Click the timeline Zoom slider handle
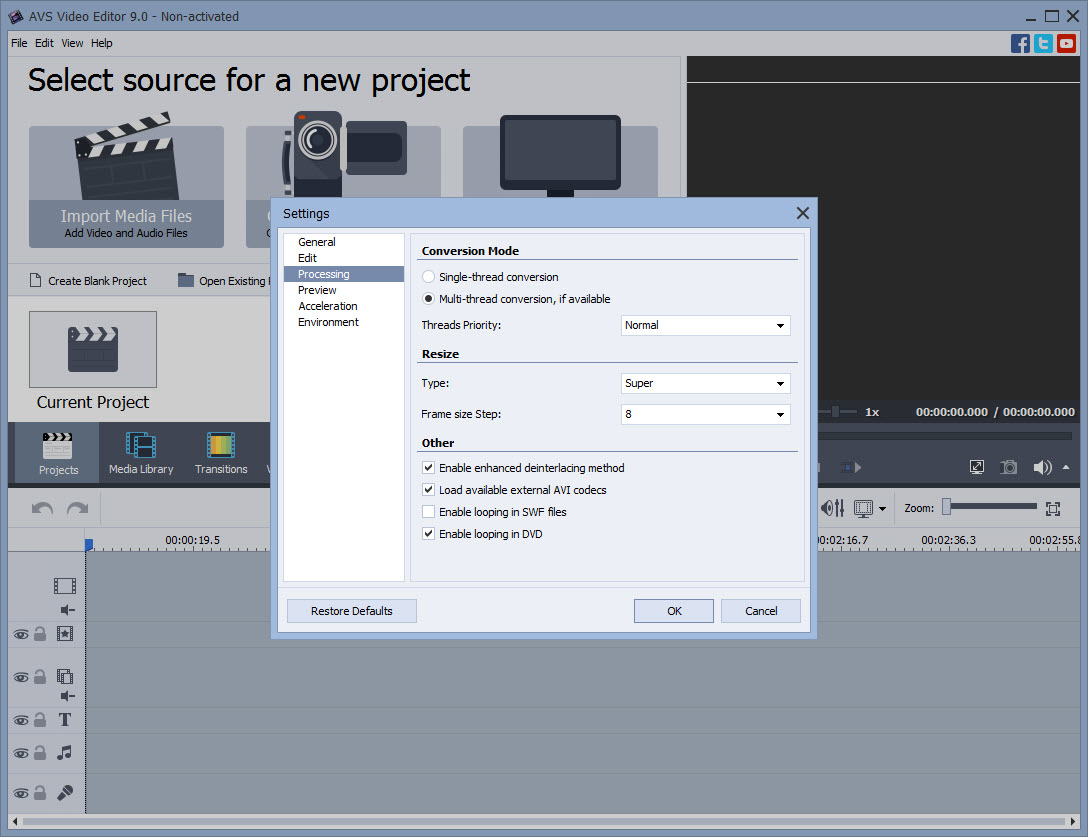The width and height of the screenshot is (1088, 837). pyautogui.click(x=946, y=507)
